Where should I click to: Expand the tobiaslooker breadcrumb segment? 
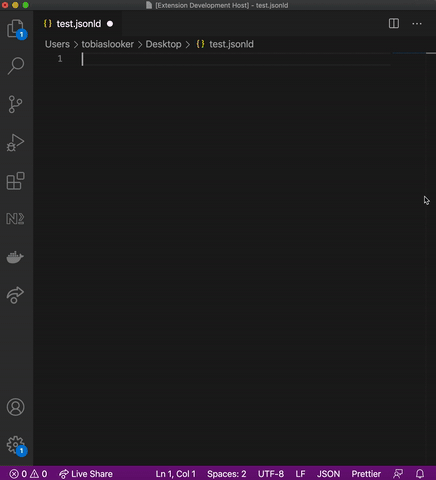107,44
